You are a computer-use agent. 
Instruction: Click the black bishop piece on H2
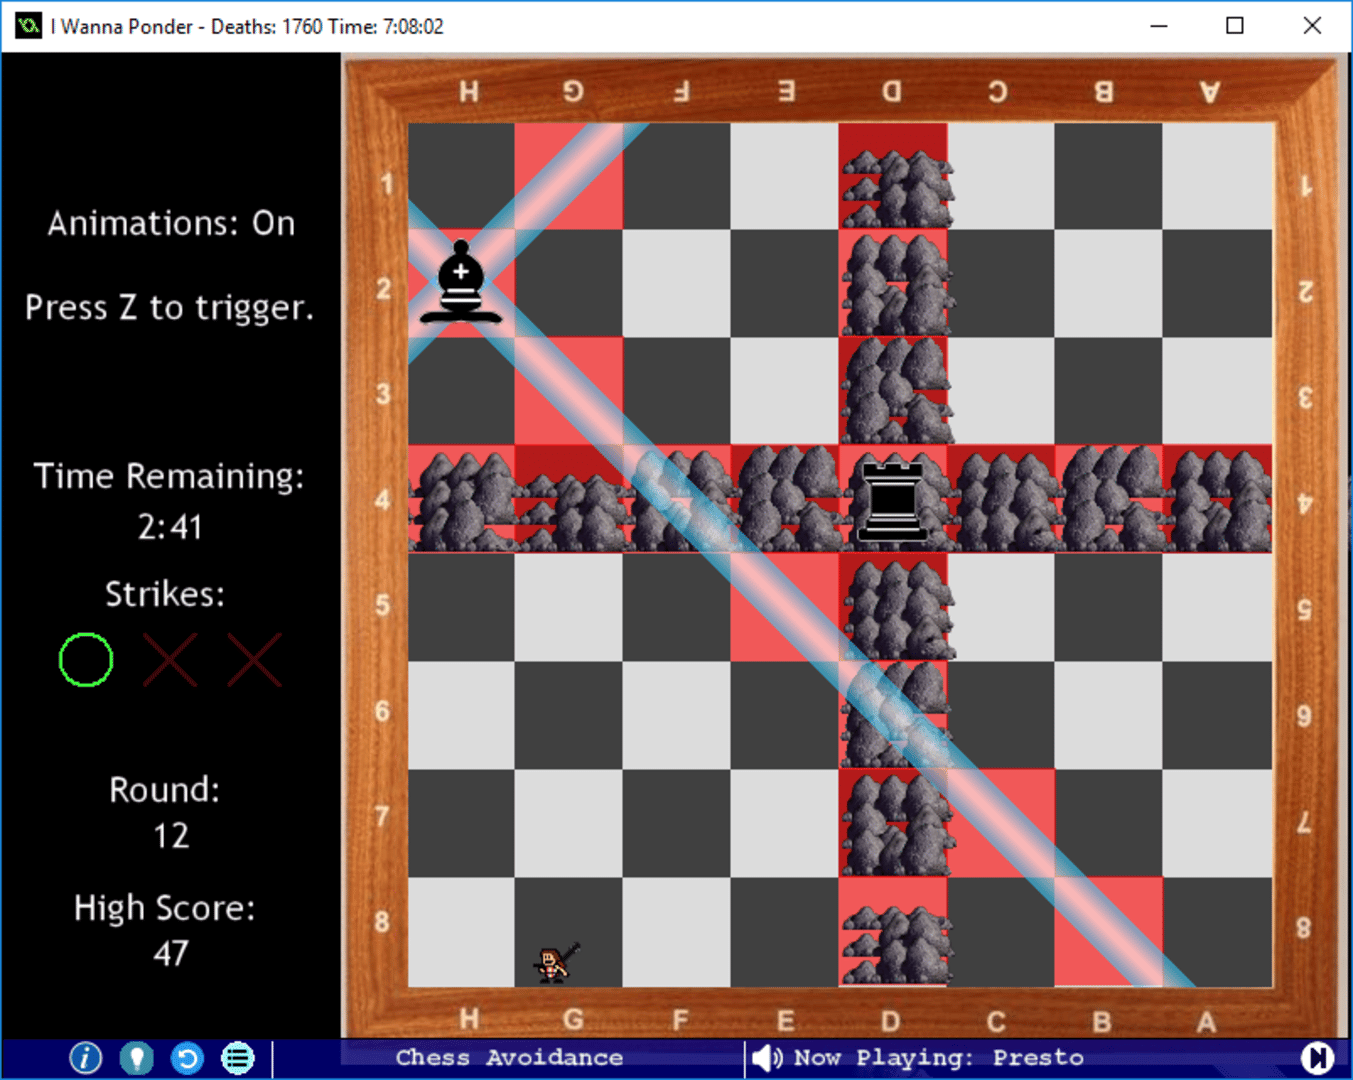460,282
